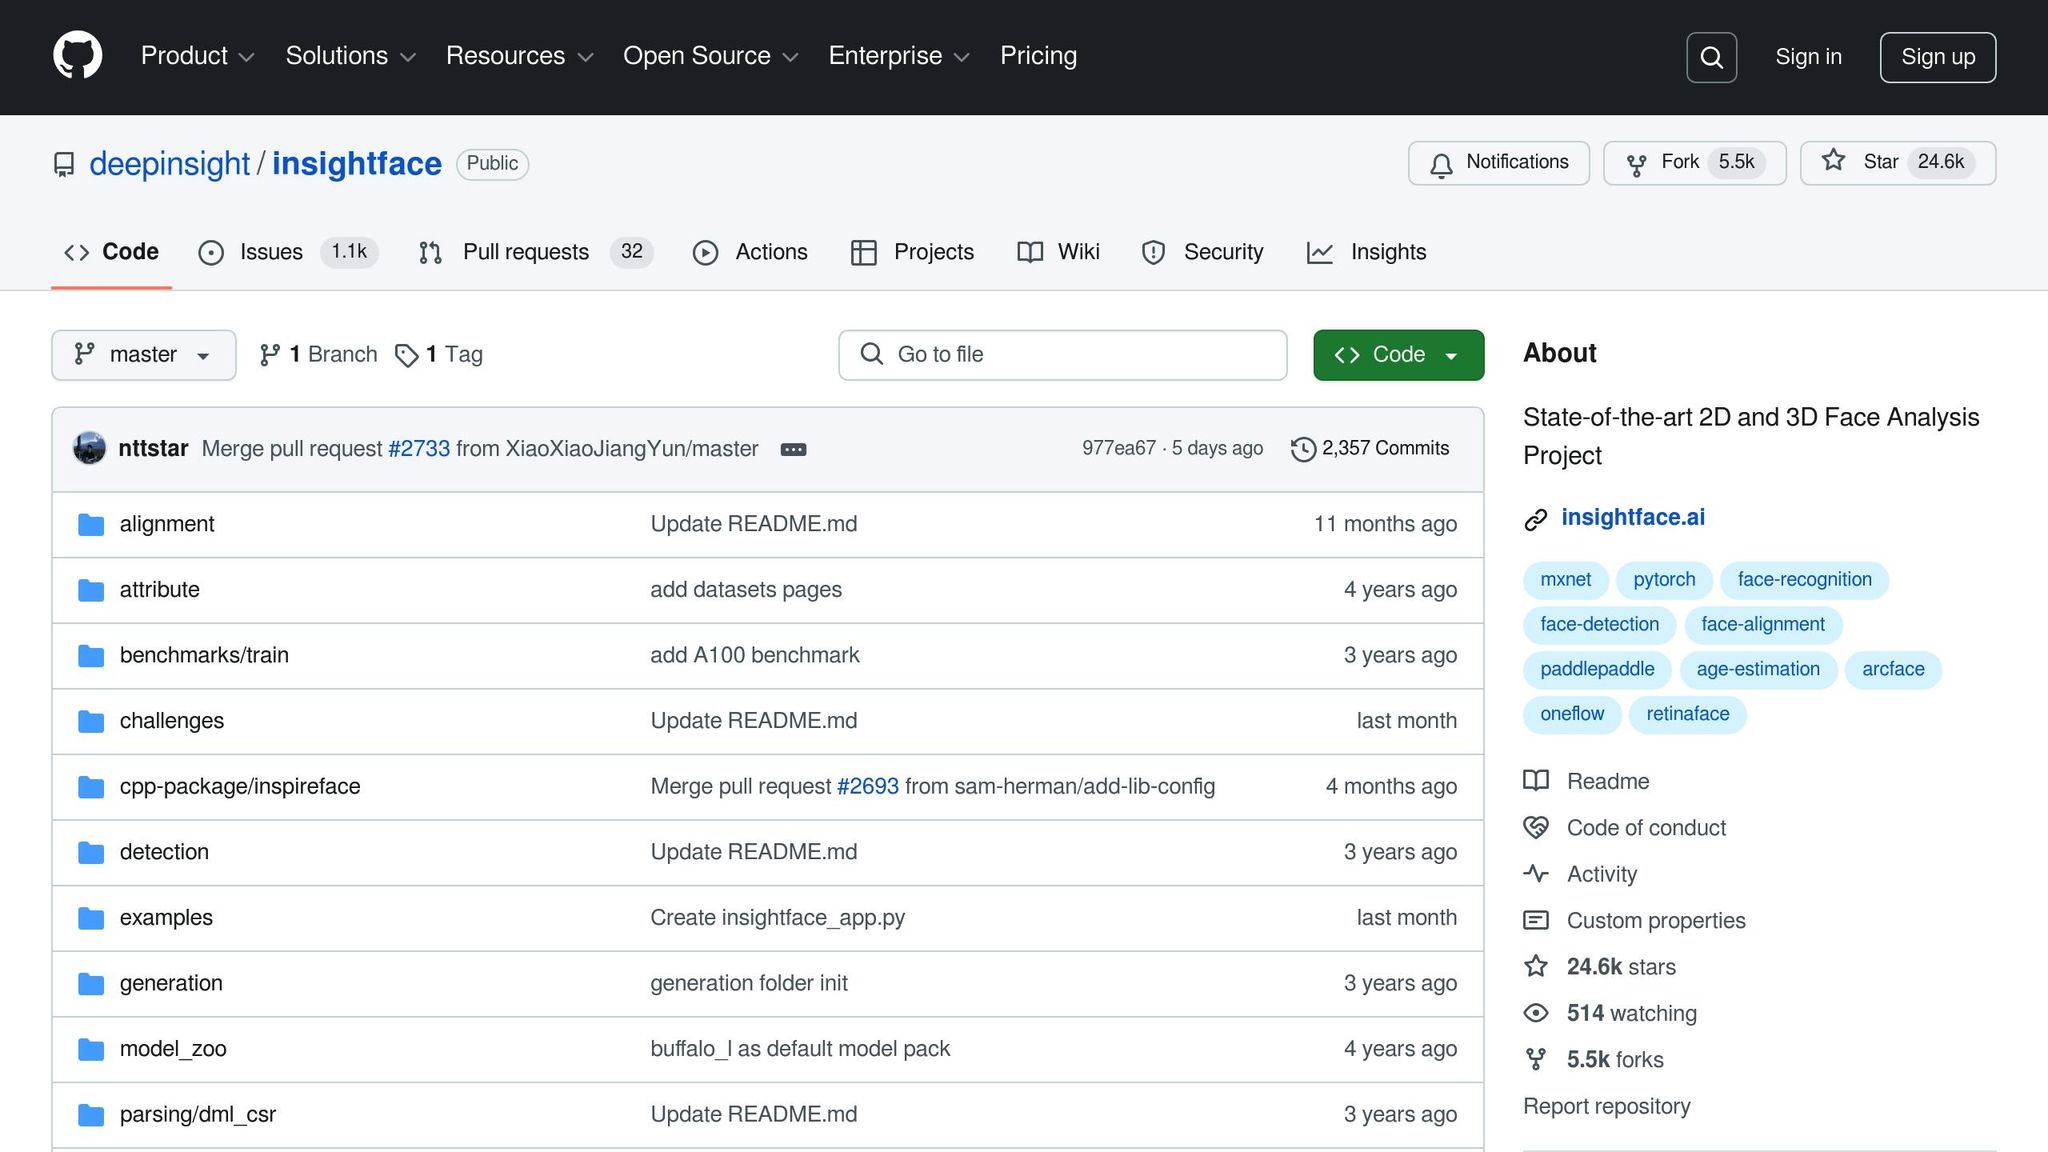
Task: Click the eye icon next to 514 watching
Action: click(1536, 1013)
